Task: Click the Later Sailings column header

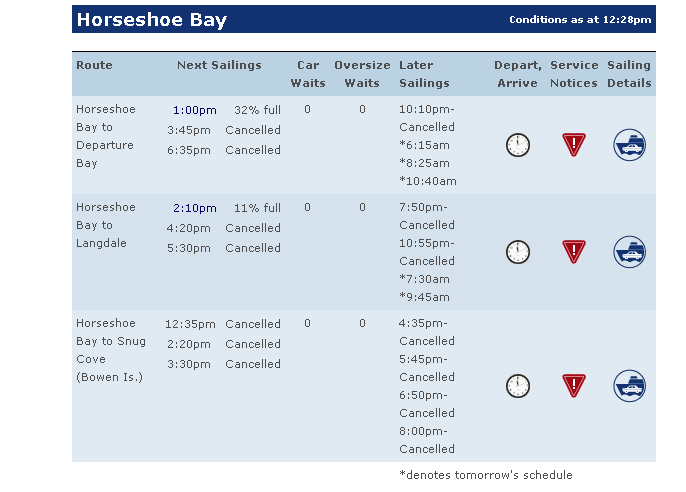Action: coord(424,74)
